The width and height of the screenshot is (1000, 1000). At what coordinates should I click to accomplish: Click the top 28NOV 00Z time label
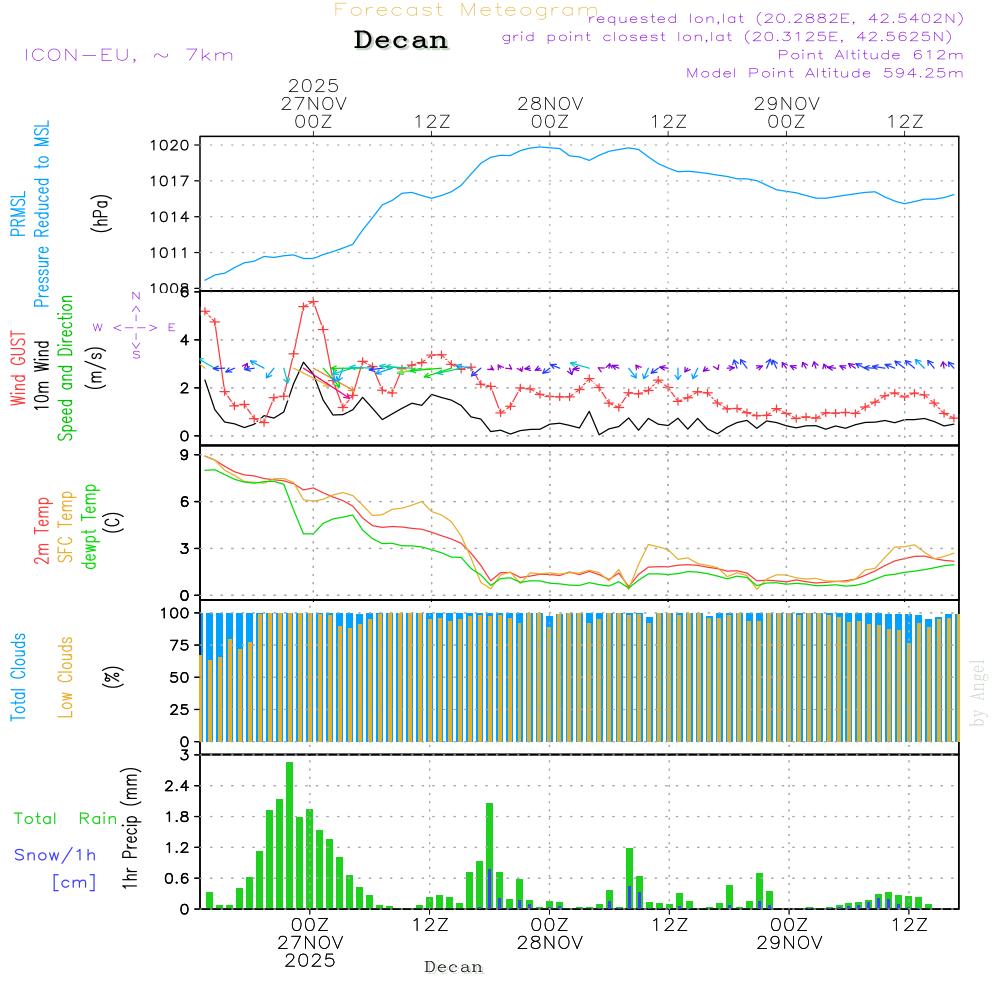[549, 112]
